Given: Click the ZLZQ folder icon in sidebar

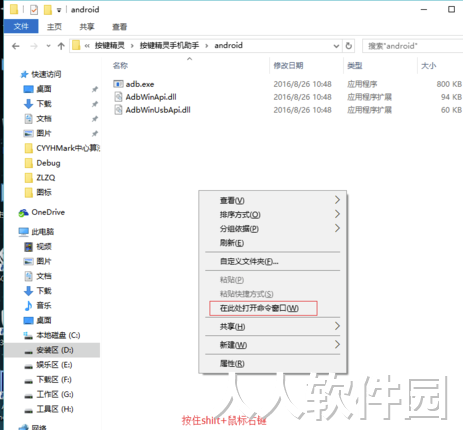Looking at the screenshot, I should [x=29, y=178].
